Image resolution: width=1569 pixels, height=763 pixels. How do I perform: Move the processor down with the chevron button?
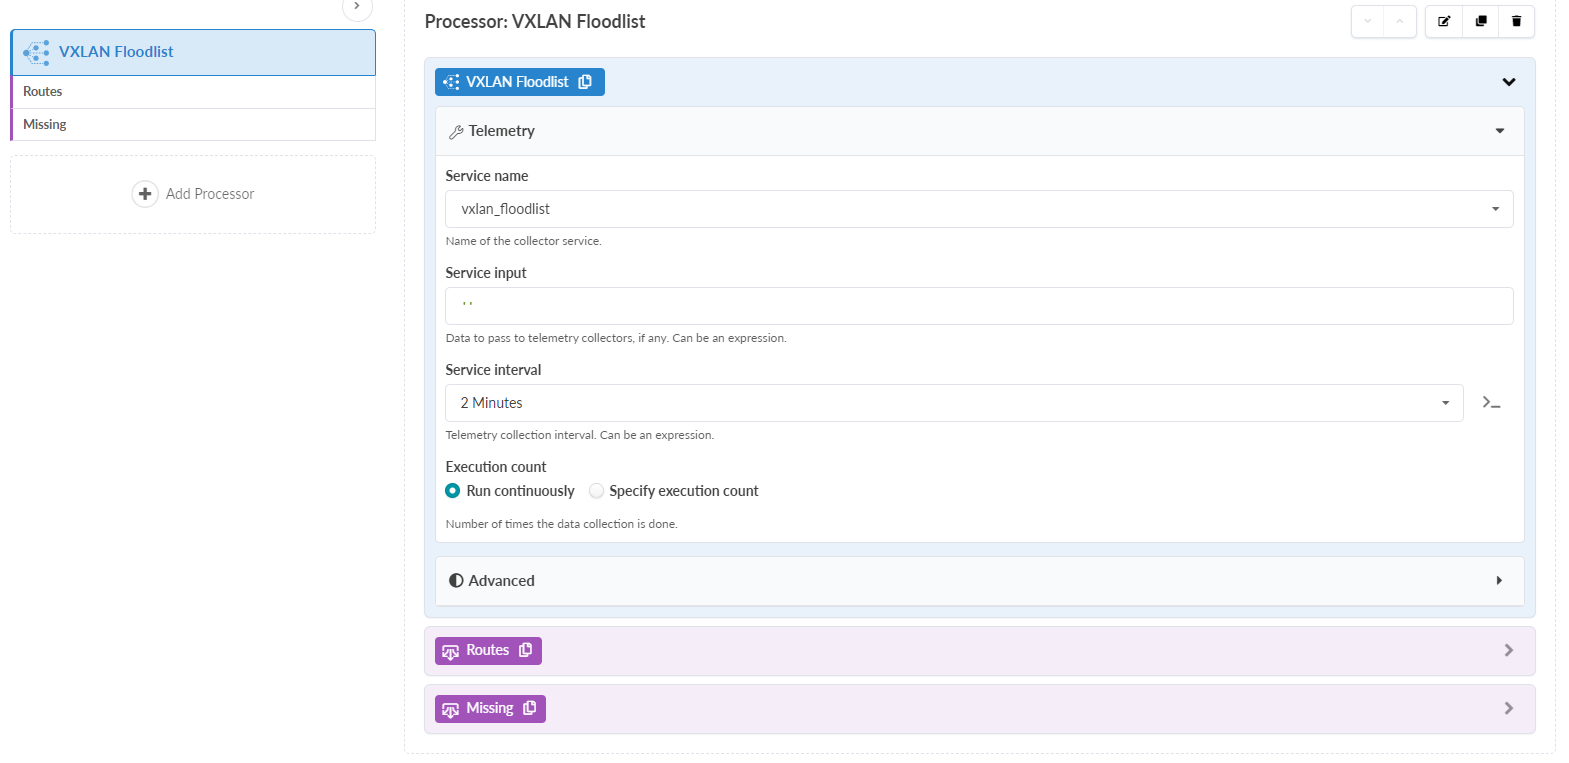pos(1368,21)
